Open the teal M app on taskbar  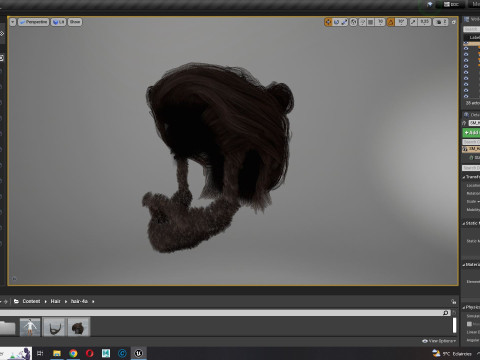click(106, 353)
